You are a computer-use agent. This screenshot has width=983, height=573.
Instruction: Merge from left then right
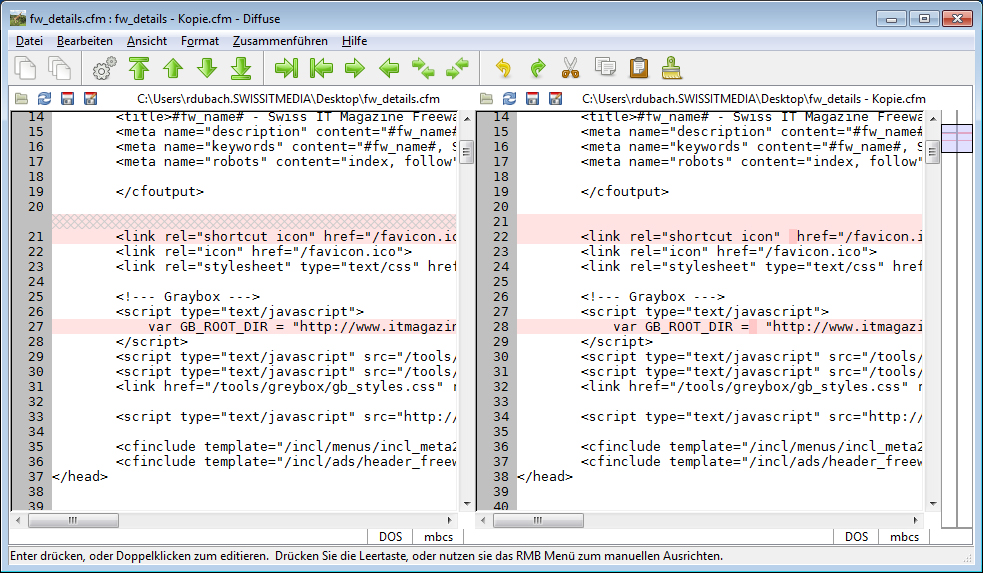pyautogui.click(x=423, y=68)
